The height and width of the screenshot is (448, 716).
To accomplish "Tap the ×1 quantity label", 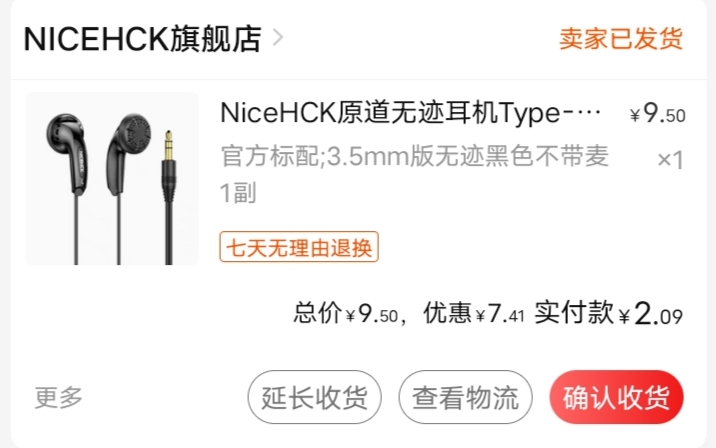I will tap(670, 160).
